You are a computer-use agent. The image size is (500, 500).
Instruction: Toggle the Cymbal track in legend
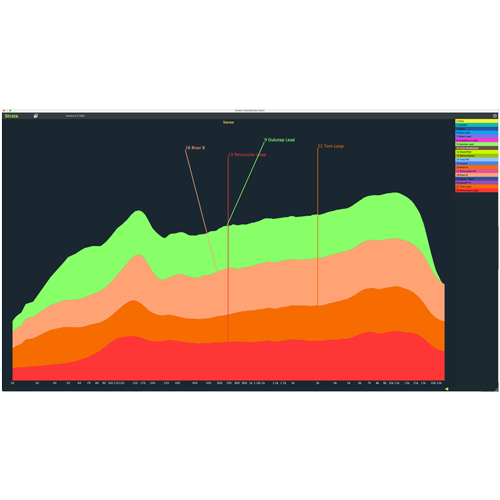coord(477,125)
